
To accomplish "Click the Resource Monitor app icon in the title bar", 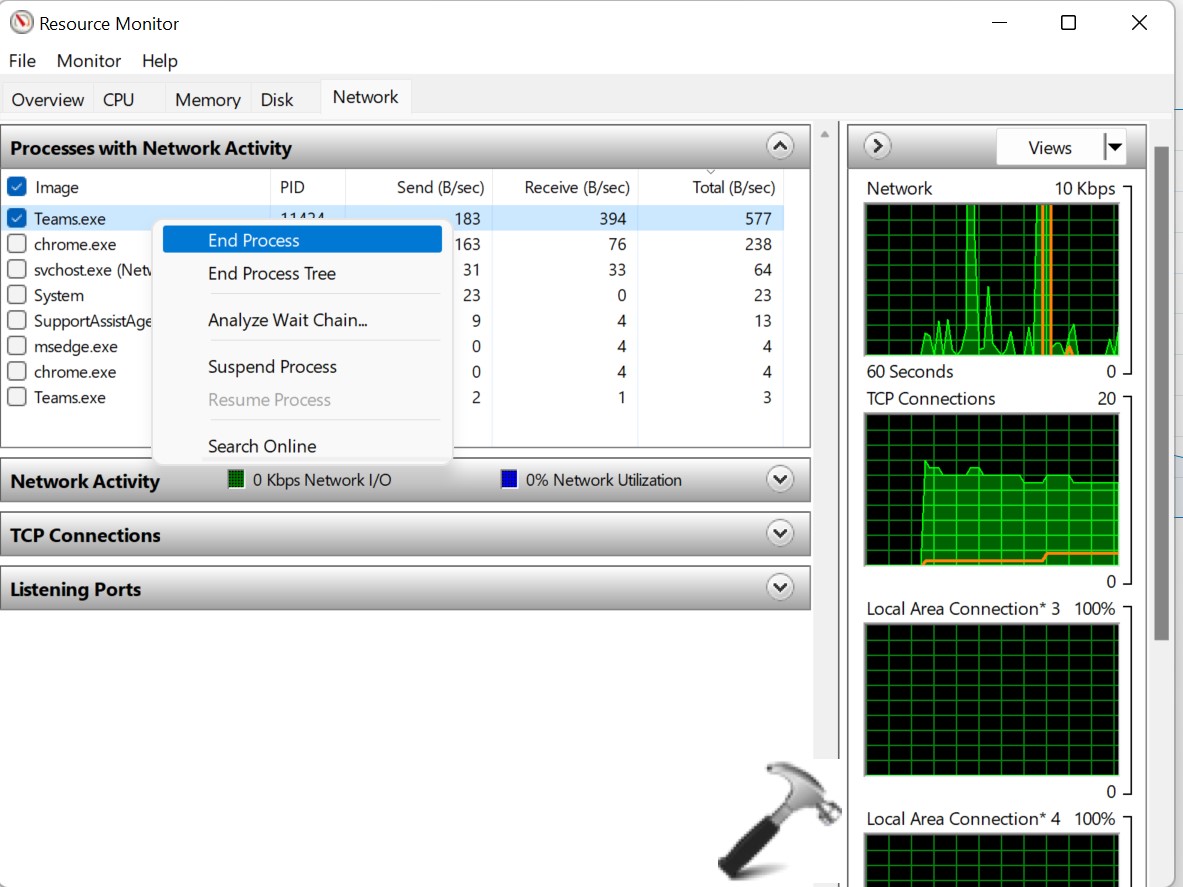I will (21, 23).
